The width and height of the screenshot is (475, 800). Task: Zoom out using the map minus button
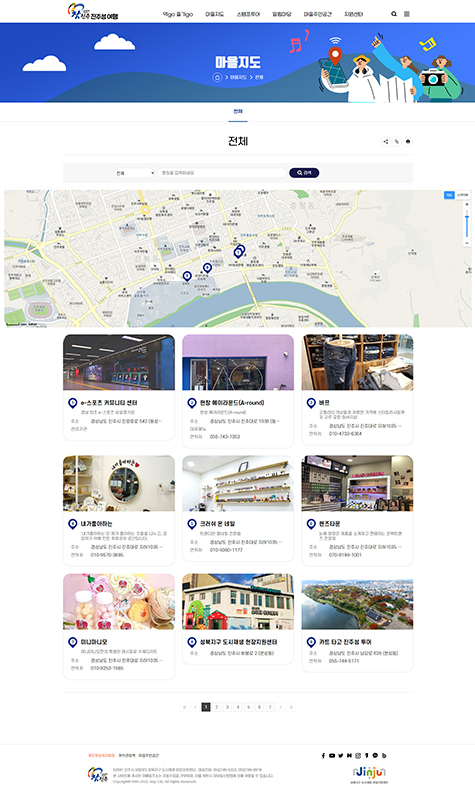point(467,243)
